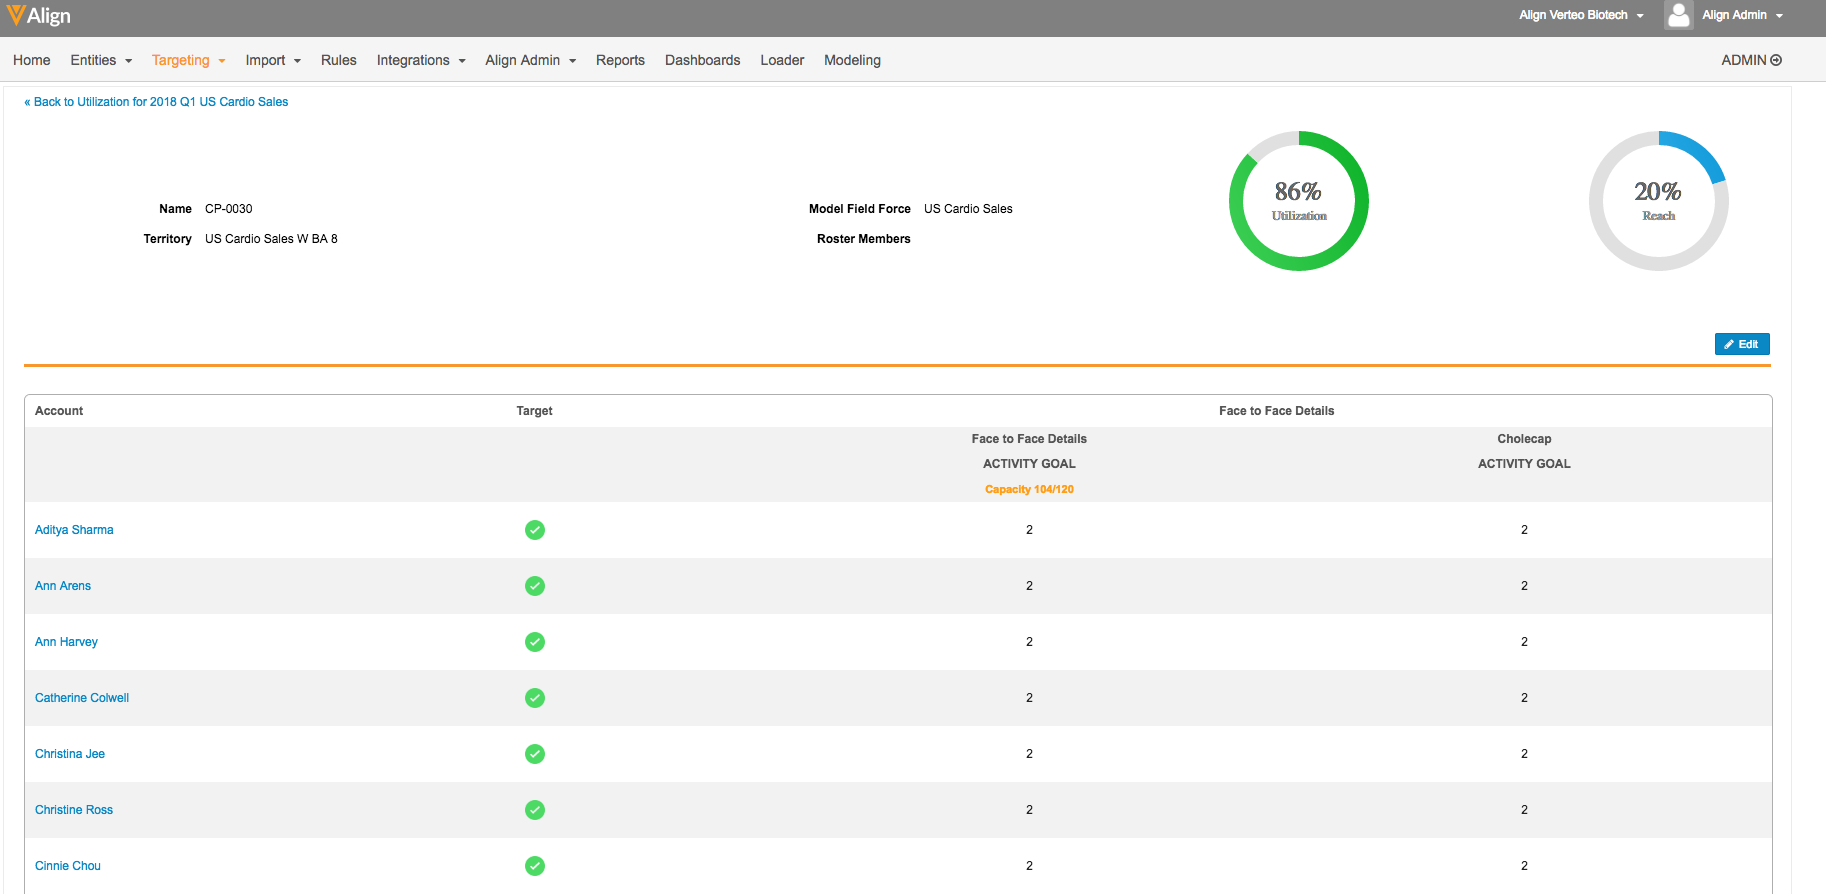Click Aditya Sharma's green target checkmark
This screenshot has width=1826, height=894.
(x=535, y=530)
